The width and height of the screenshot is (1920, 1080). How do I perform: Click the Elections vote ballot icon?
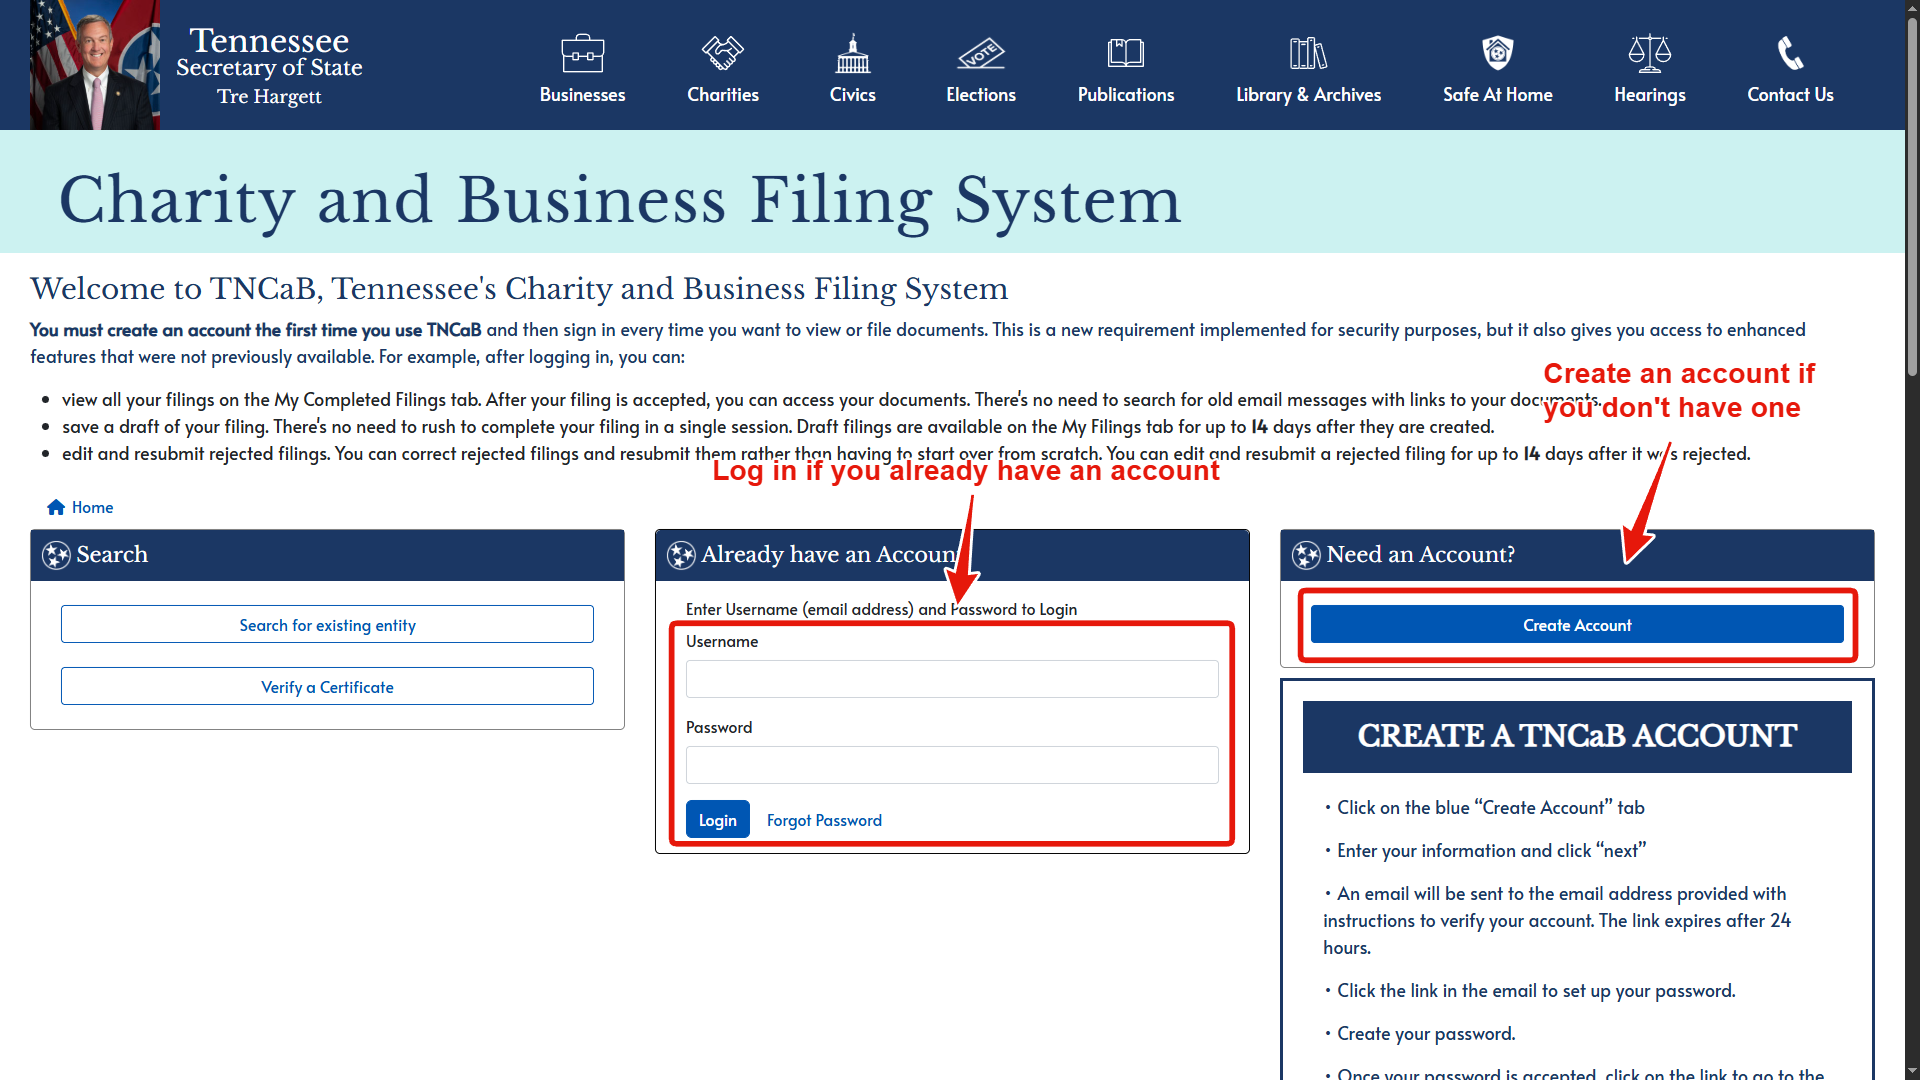[x=981, y=53]
